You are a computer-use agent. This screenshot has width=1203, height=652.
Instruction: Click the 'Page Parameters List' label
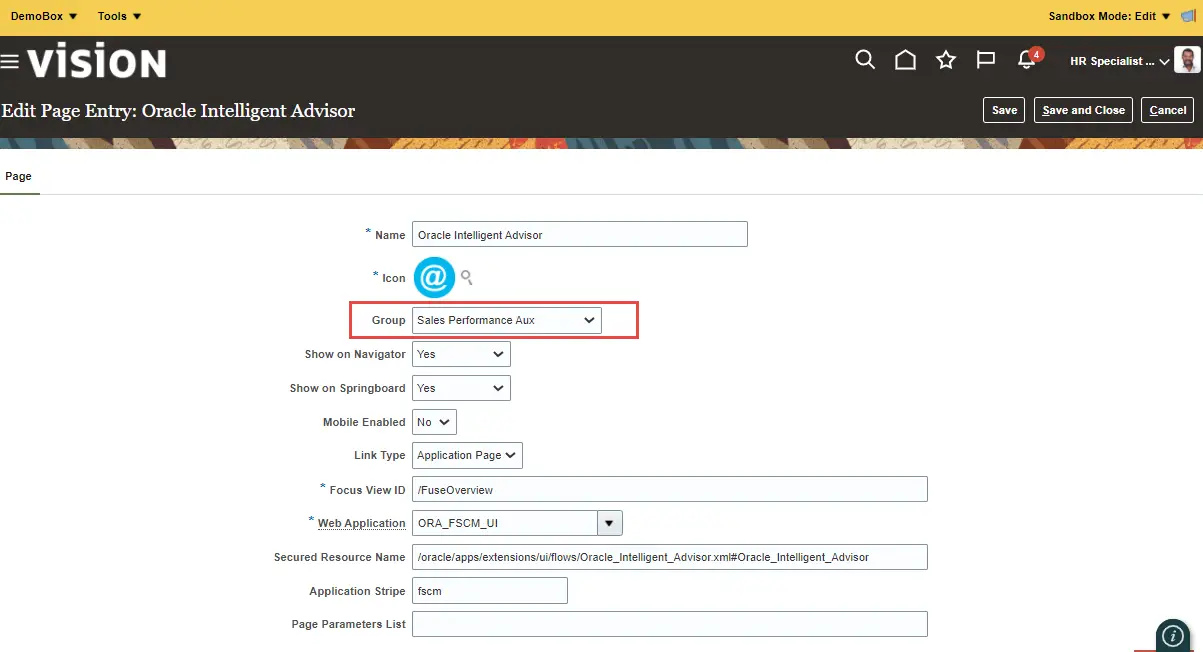(349, 624)
